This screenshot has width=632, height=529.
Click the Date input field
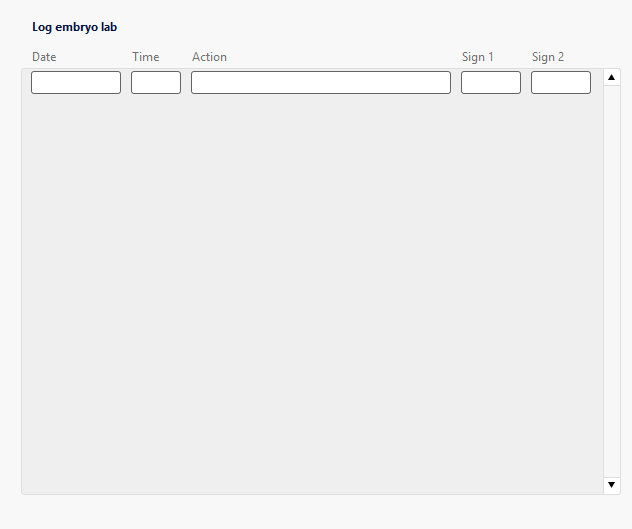[x=76, y=83]
